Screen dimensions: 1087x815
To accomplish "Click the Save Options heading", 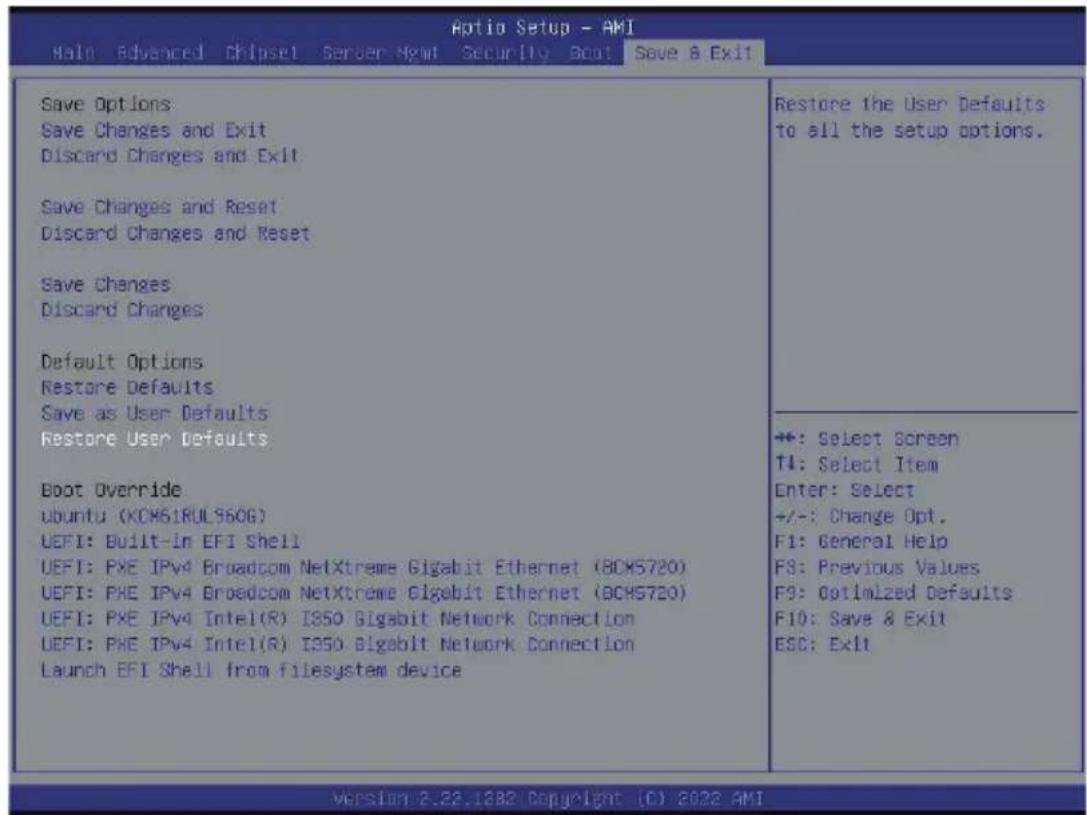I will point(105,105).
